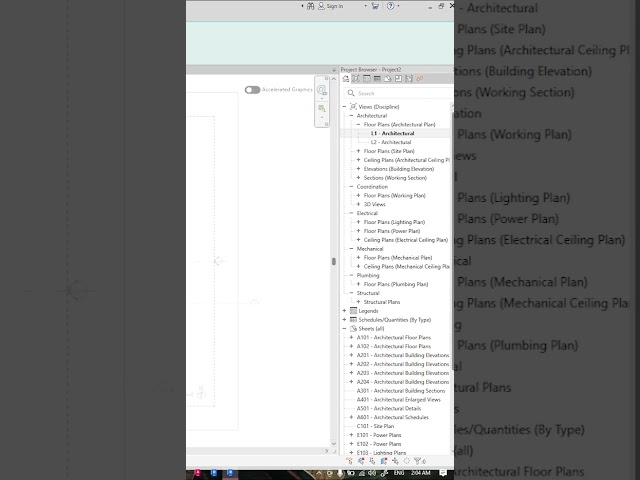Click the green steering wheel navigation icon
The width and height of the screenshot is (640, 480).
(322, 109)
